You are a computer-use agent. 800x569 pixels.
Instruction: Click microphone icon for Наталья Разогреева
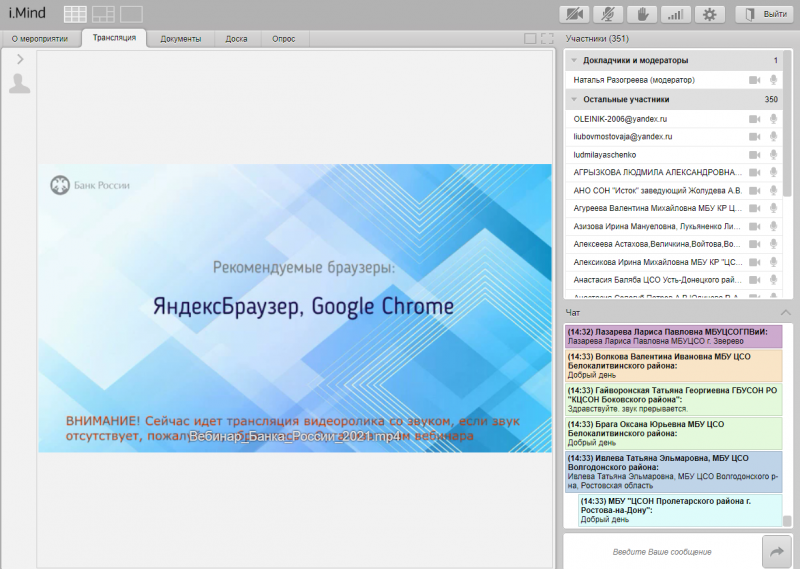[773, 80]
